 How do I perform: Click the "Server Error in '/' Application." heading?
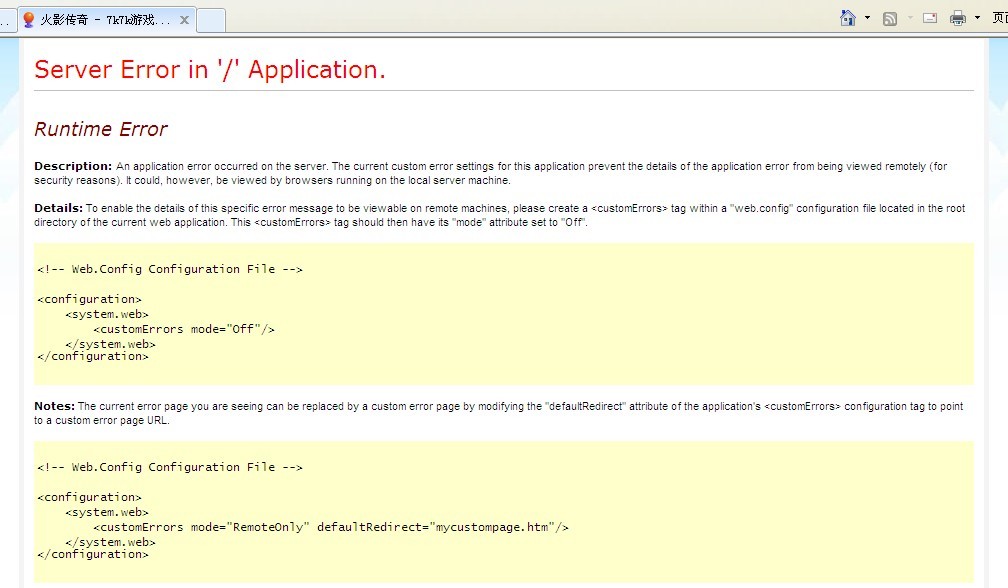pyautogui.click(x=210, y=69)
